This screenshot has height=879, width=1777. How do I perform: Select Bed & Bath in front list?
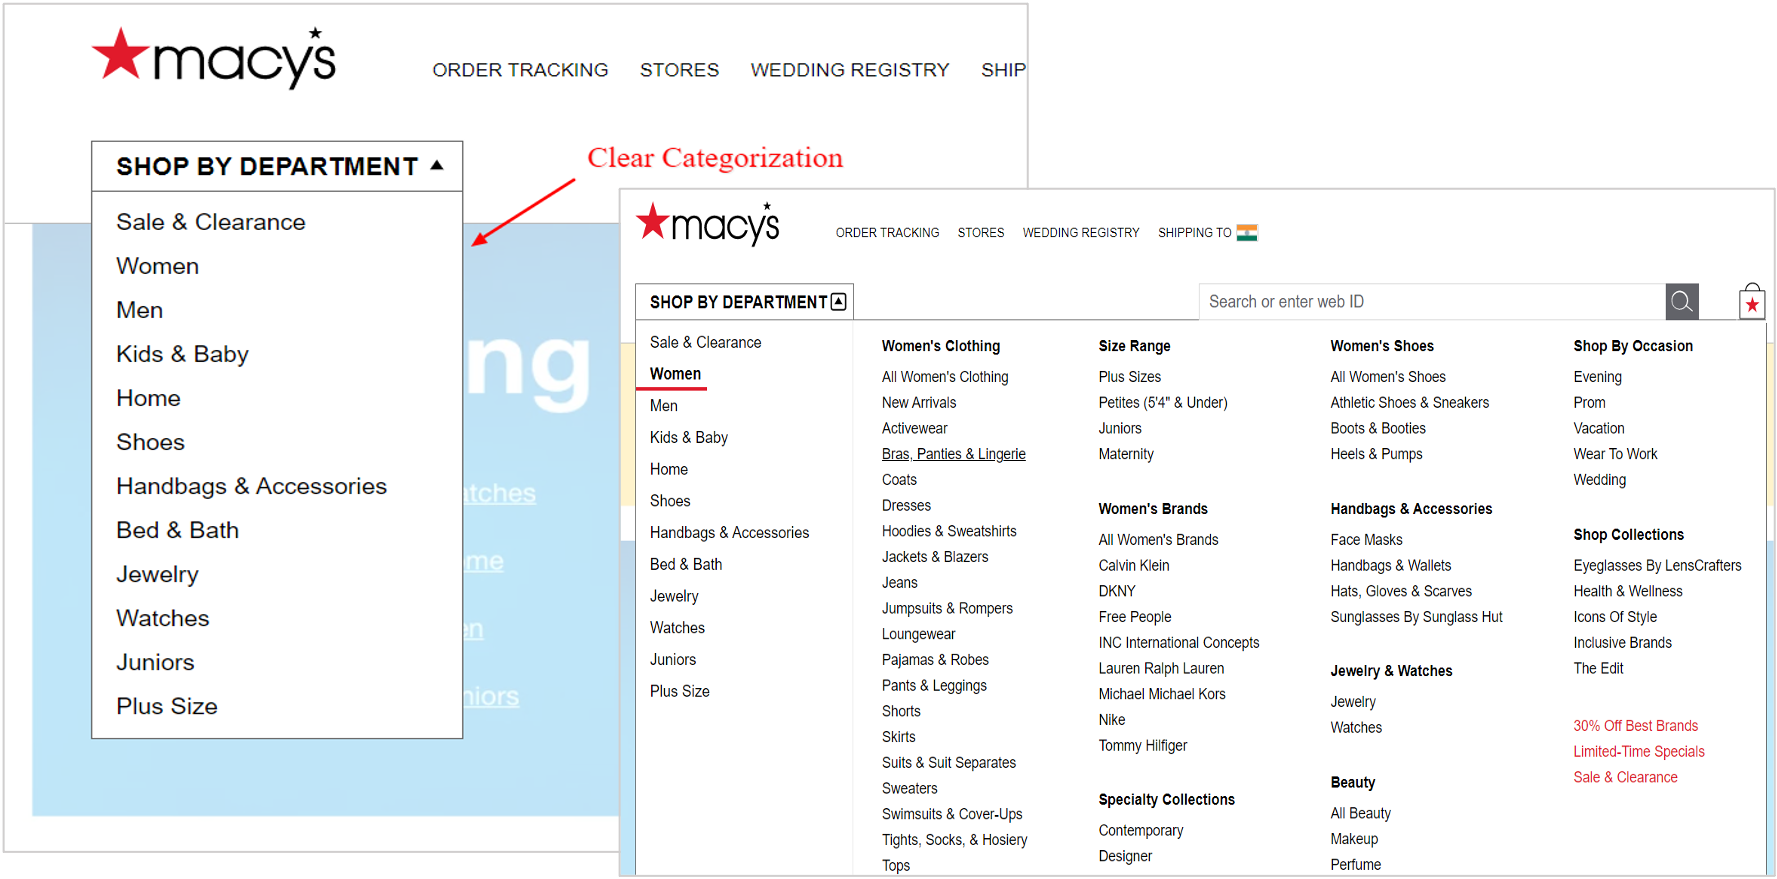(686, 564)
